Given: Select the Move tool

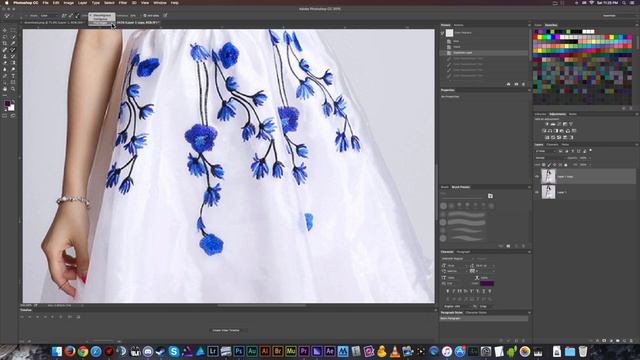Looking at the screenshot, I should pyautogui.click(x=4, y=30).
